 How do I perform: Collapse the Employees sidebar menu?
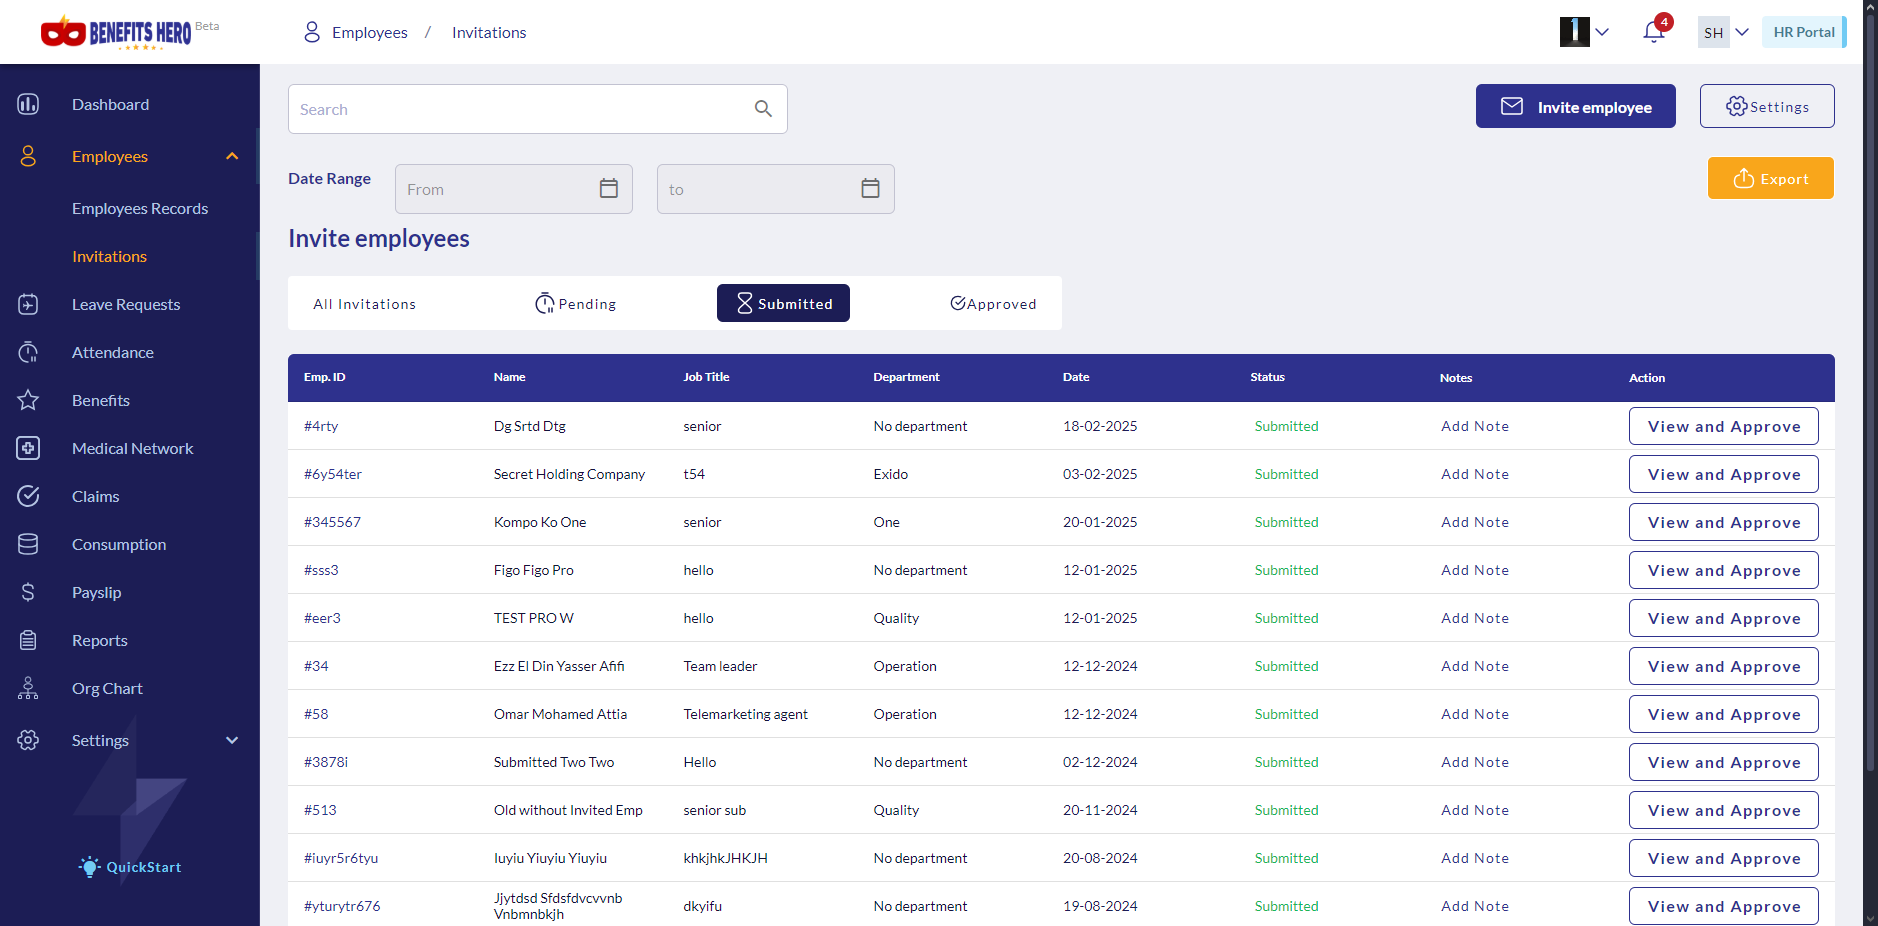(232, 156)
